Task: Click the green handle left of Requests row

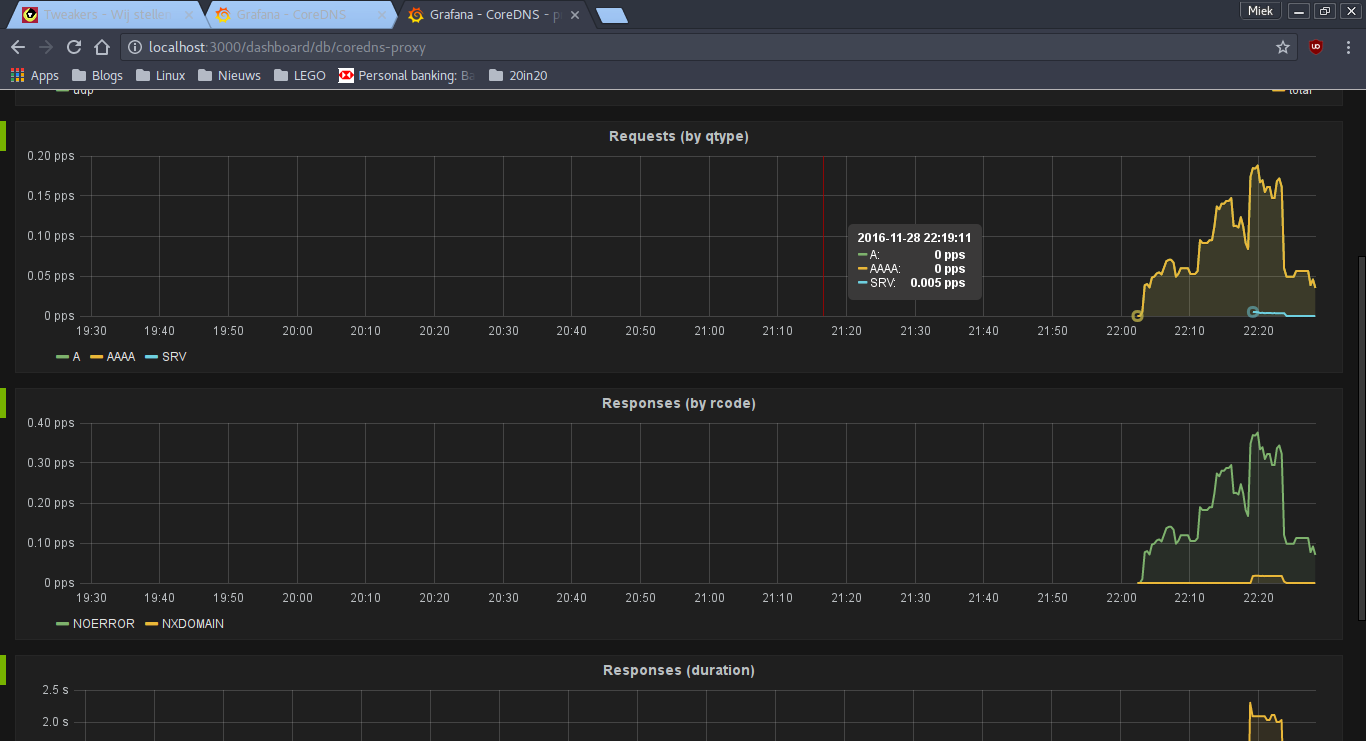Action: [3, 136]
